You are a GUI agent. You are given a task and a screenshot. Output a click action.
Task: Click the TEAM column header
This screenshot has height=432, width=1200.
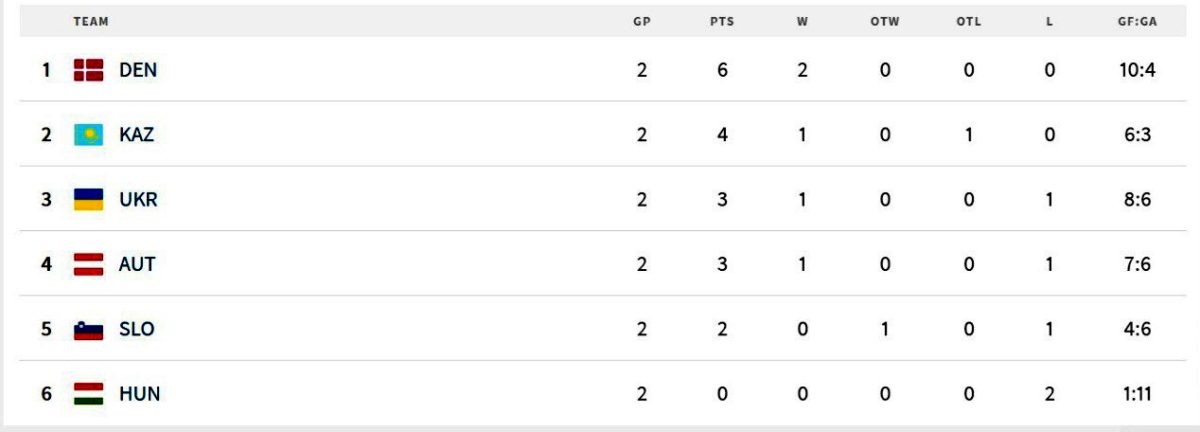pos(91,21)
